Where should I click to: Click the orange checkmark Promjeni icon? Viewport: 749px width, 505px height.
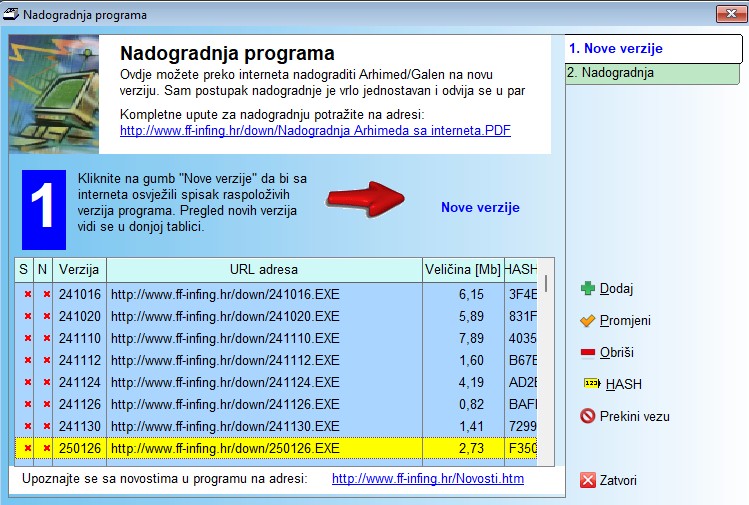coord(588,321)
